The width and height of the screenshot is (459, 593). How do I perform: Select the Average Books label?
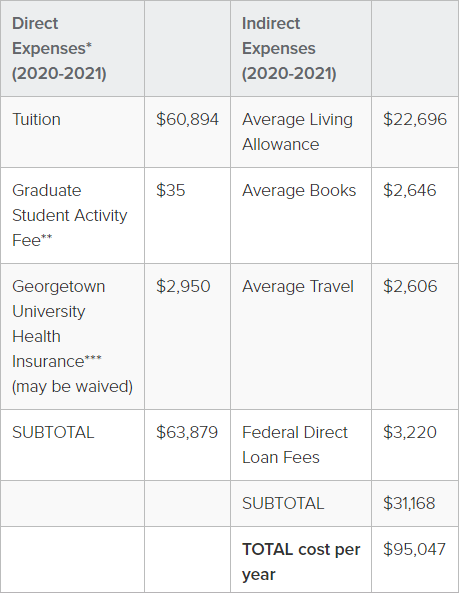tap(299, 190)
